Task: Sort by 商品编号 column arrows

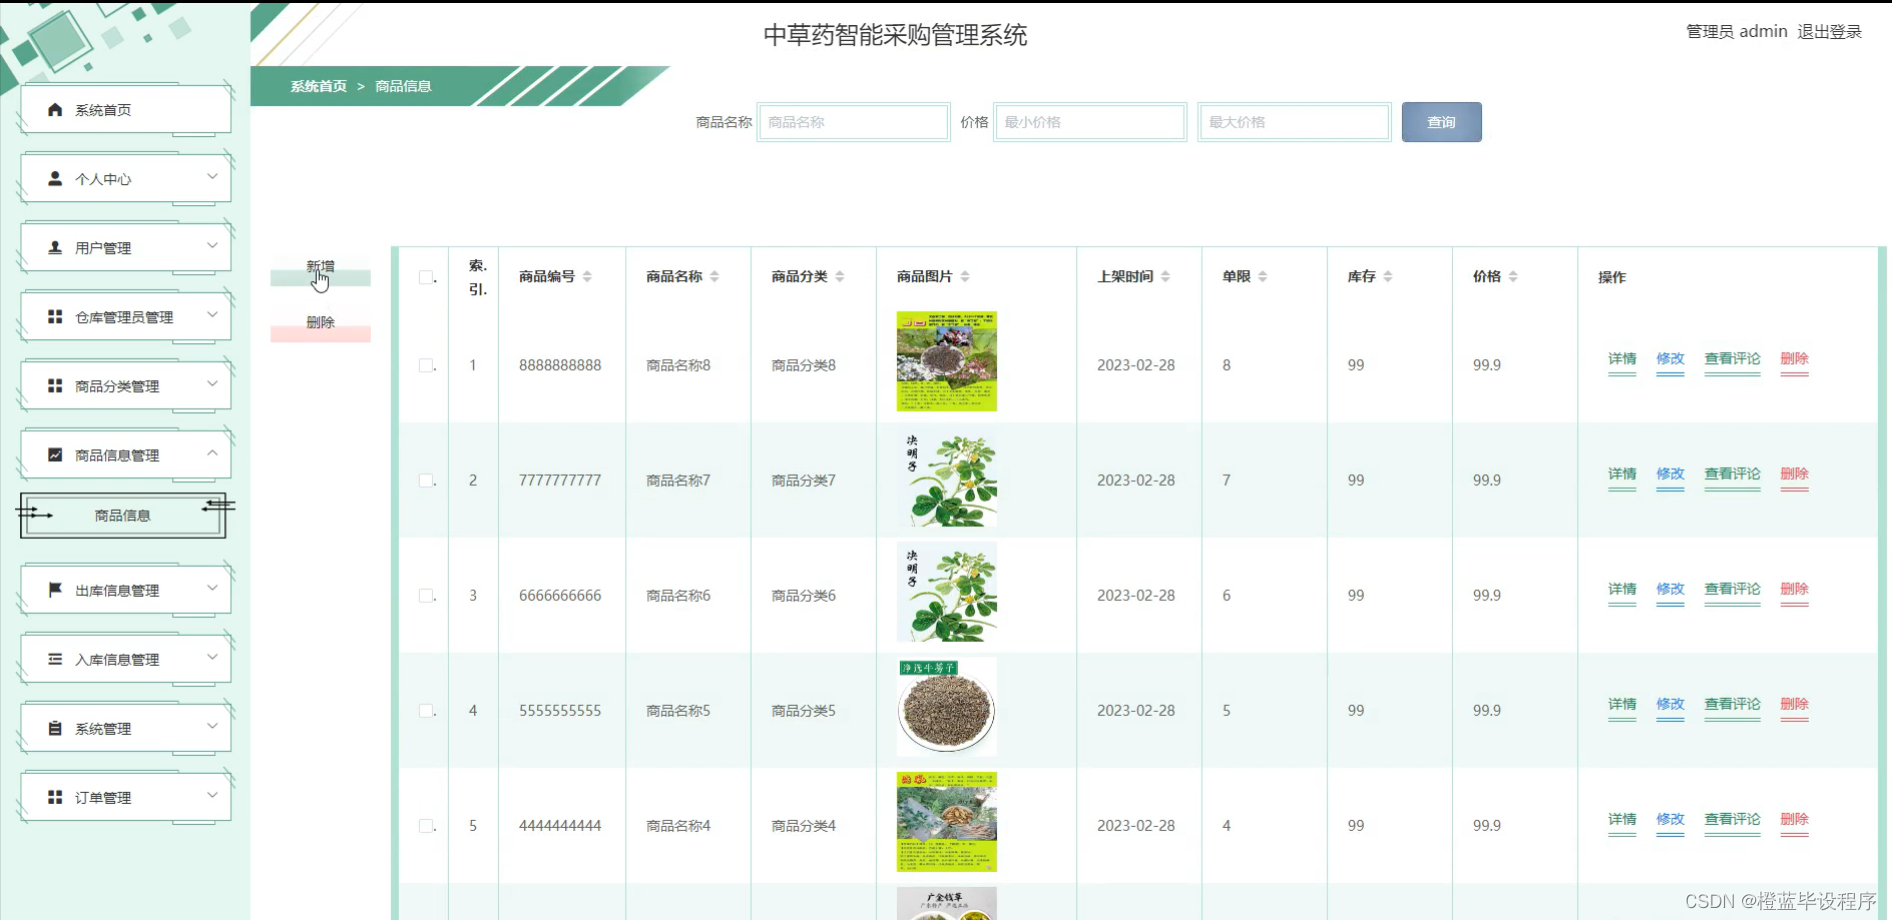Action: 587,277
